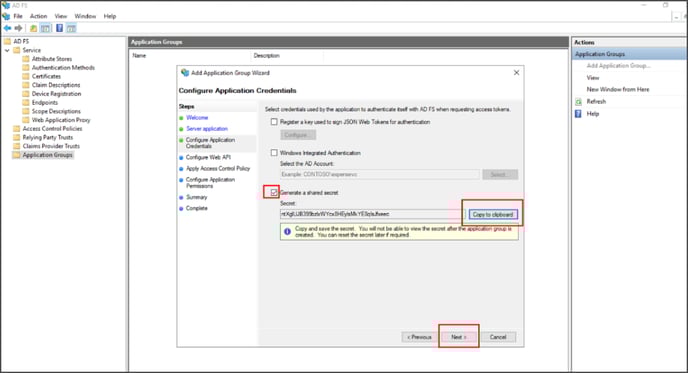688x373 pixels.
Task: Click the Configure Application Permissions step
Action: tap(210, 183)
